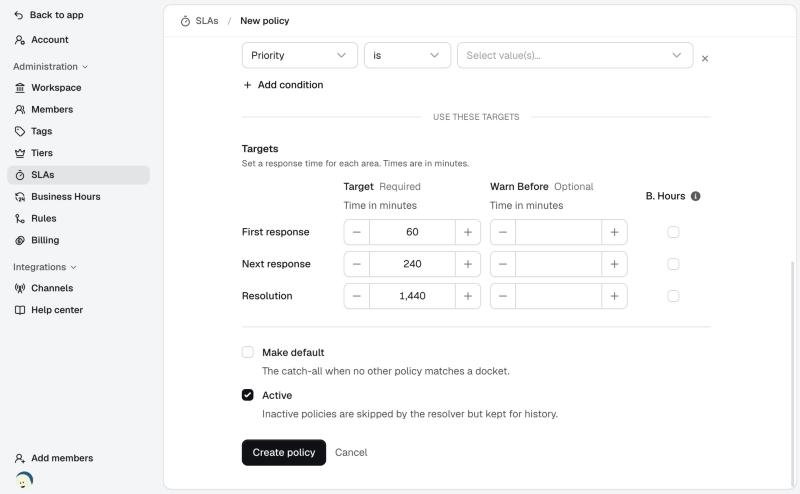Increase First response Warn Before with plus
Viewport: 800px width, 494px height.
(x=614, y=232)
